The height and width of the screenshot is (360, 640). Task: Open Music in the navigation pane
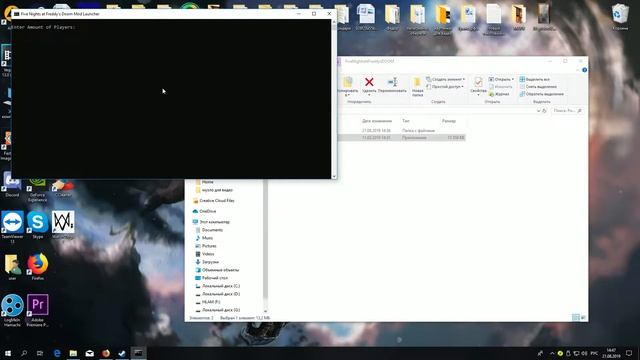[204, 238]
